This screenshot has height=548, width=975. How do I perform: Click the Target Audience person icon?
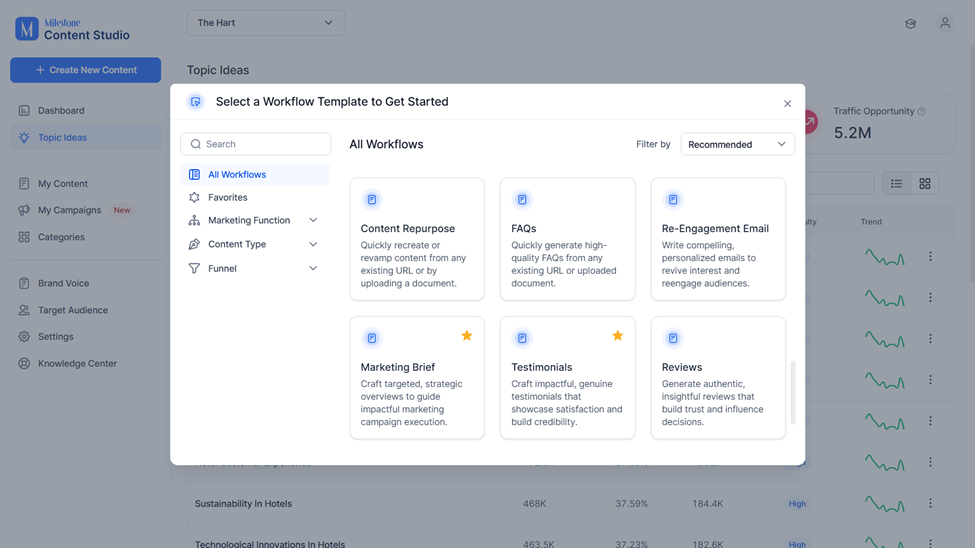[24, 310]
